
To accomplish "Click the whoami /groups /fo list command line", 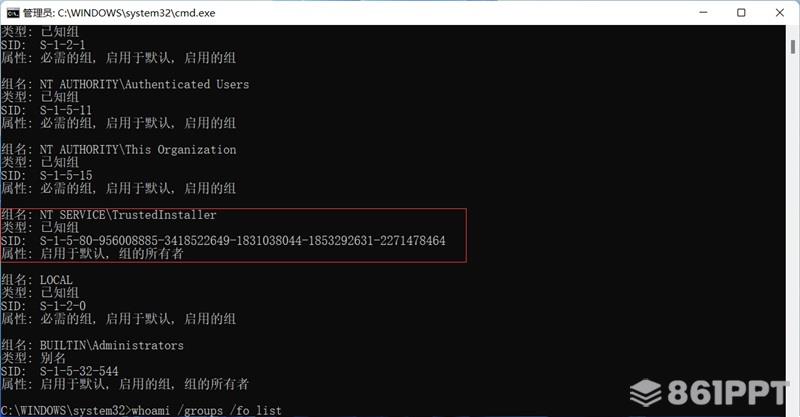I will 141,410.
